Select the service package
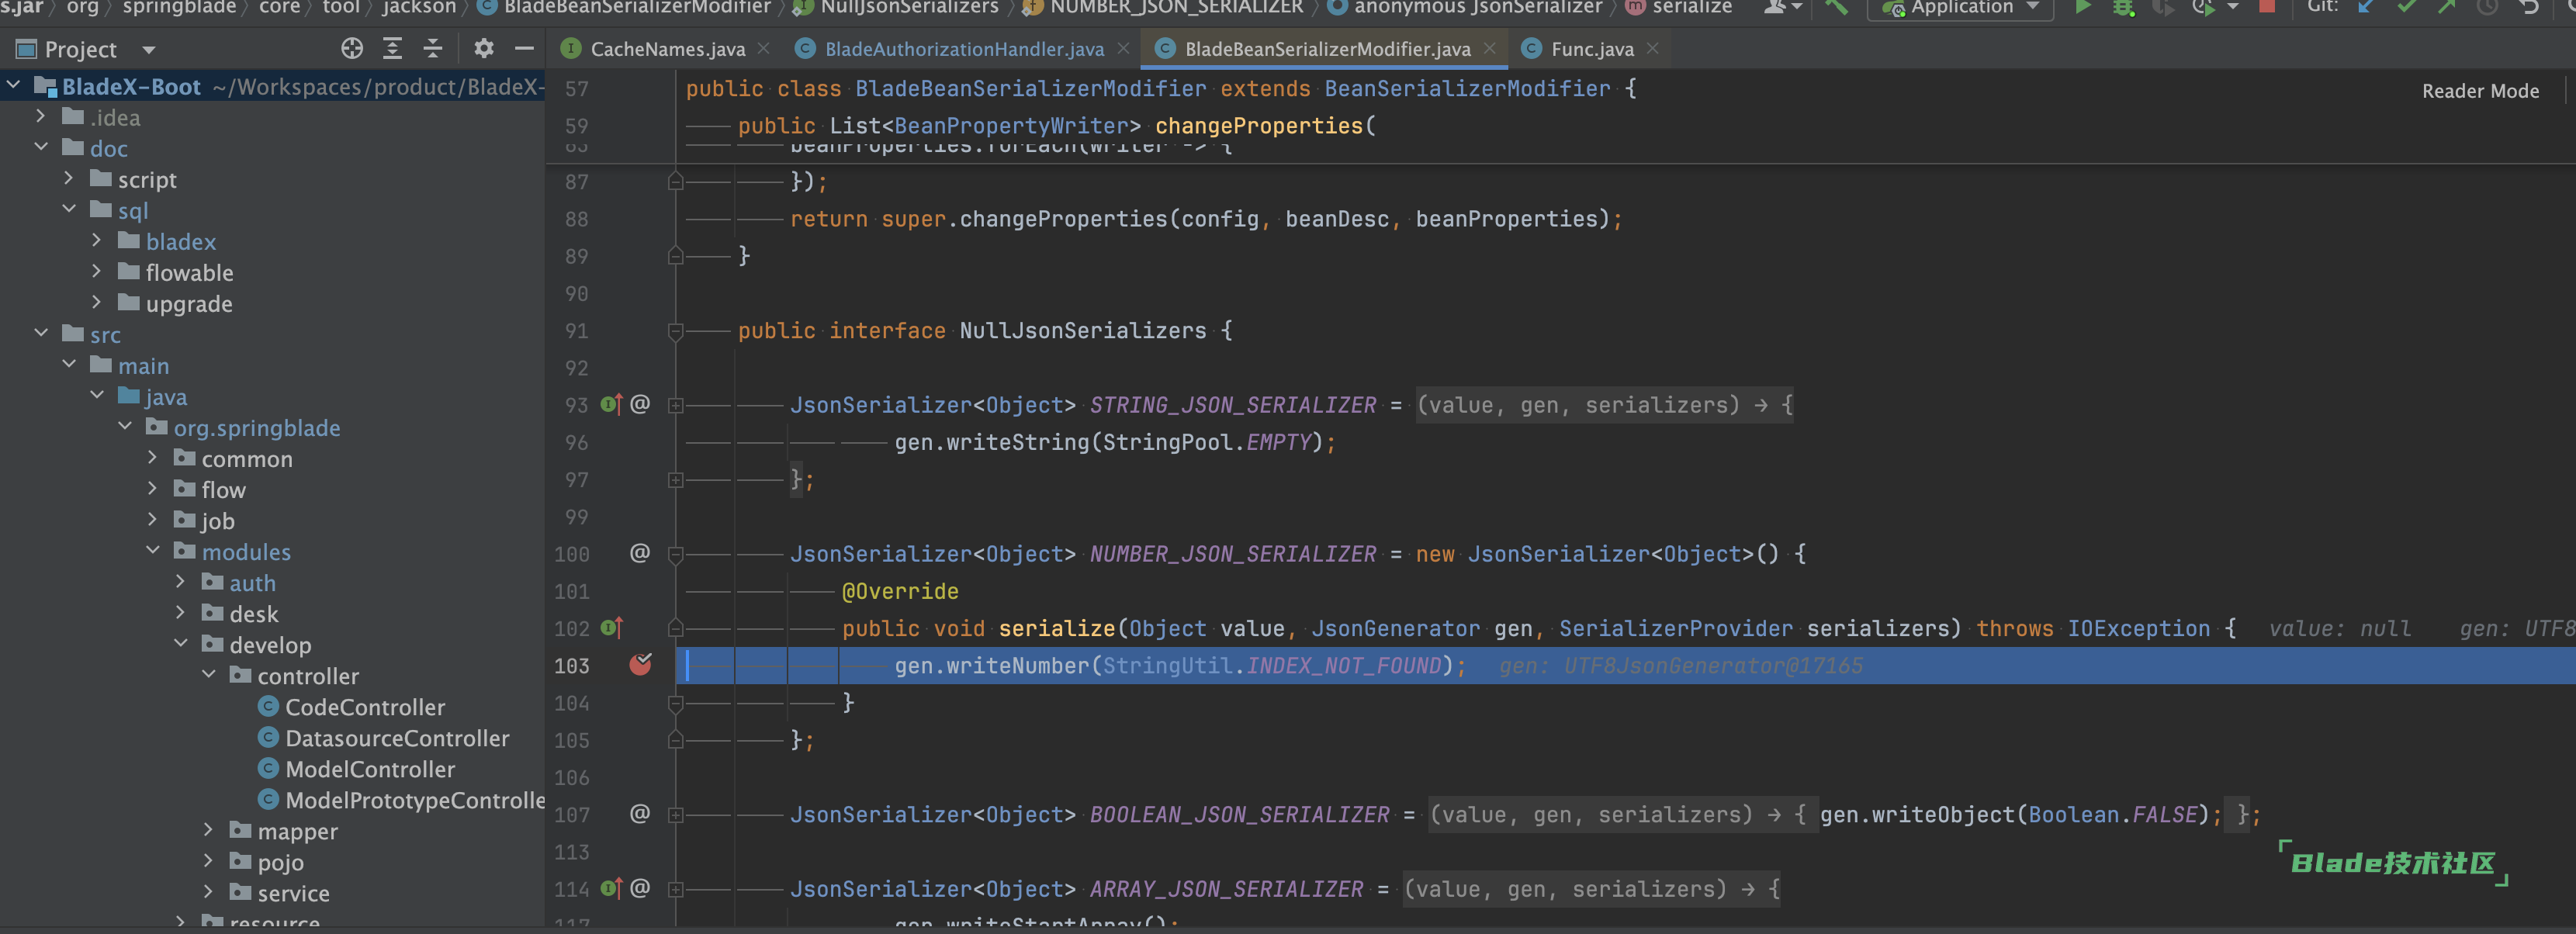This screenshot has width=2576, height=934. [x=293, y=893]
